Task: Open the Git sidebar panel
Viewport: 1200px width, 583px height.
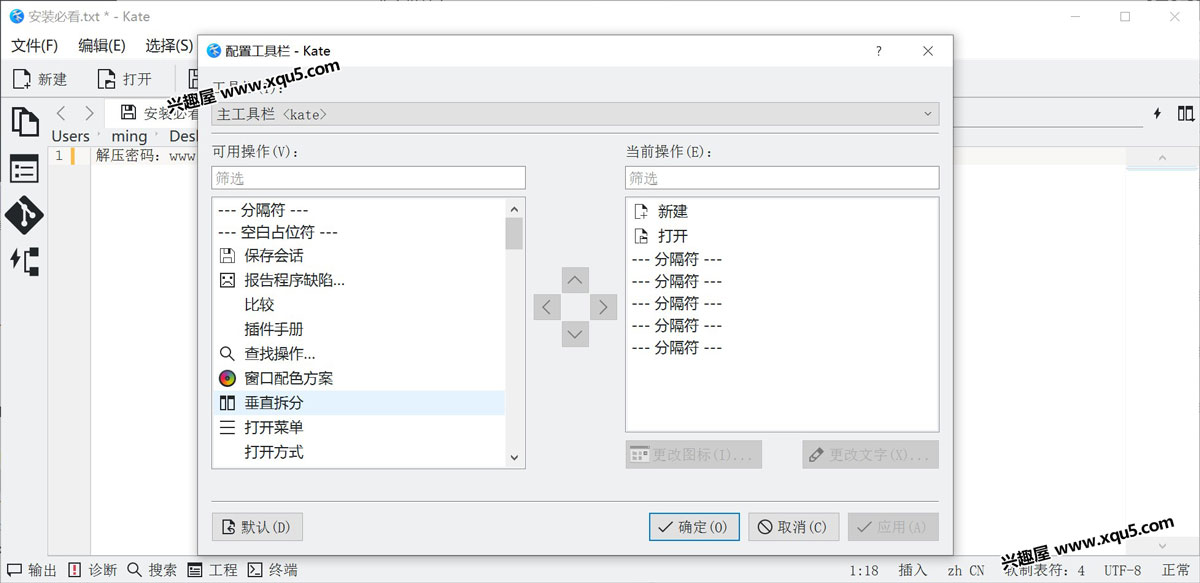Action: (x=24, y=214)
